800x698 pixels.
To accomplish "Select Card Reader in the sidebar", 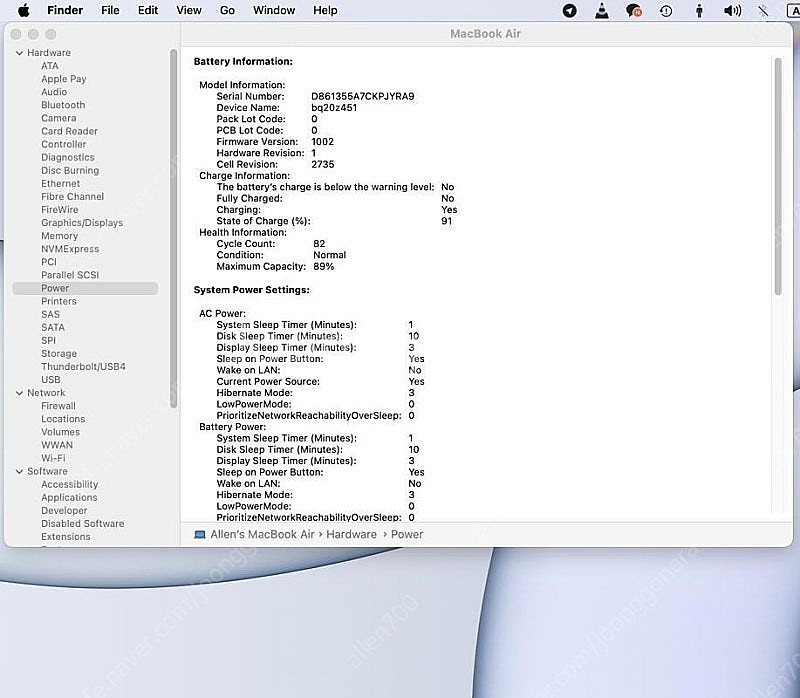I will [69, 131].
